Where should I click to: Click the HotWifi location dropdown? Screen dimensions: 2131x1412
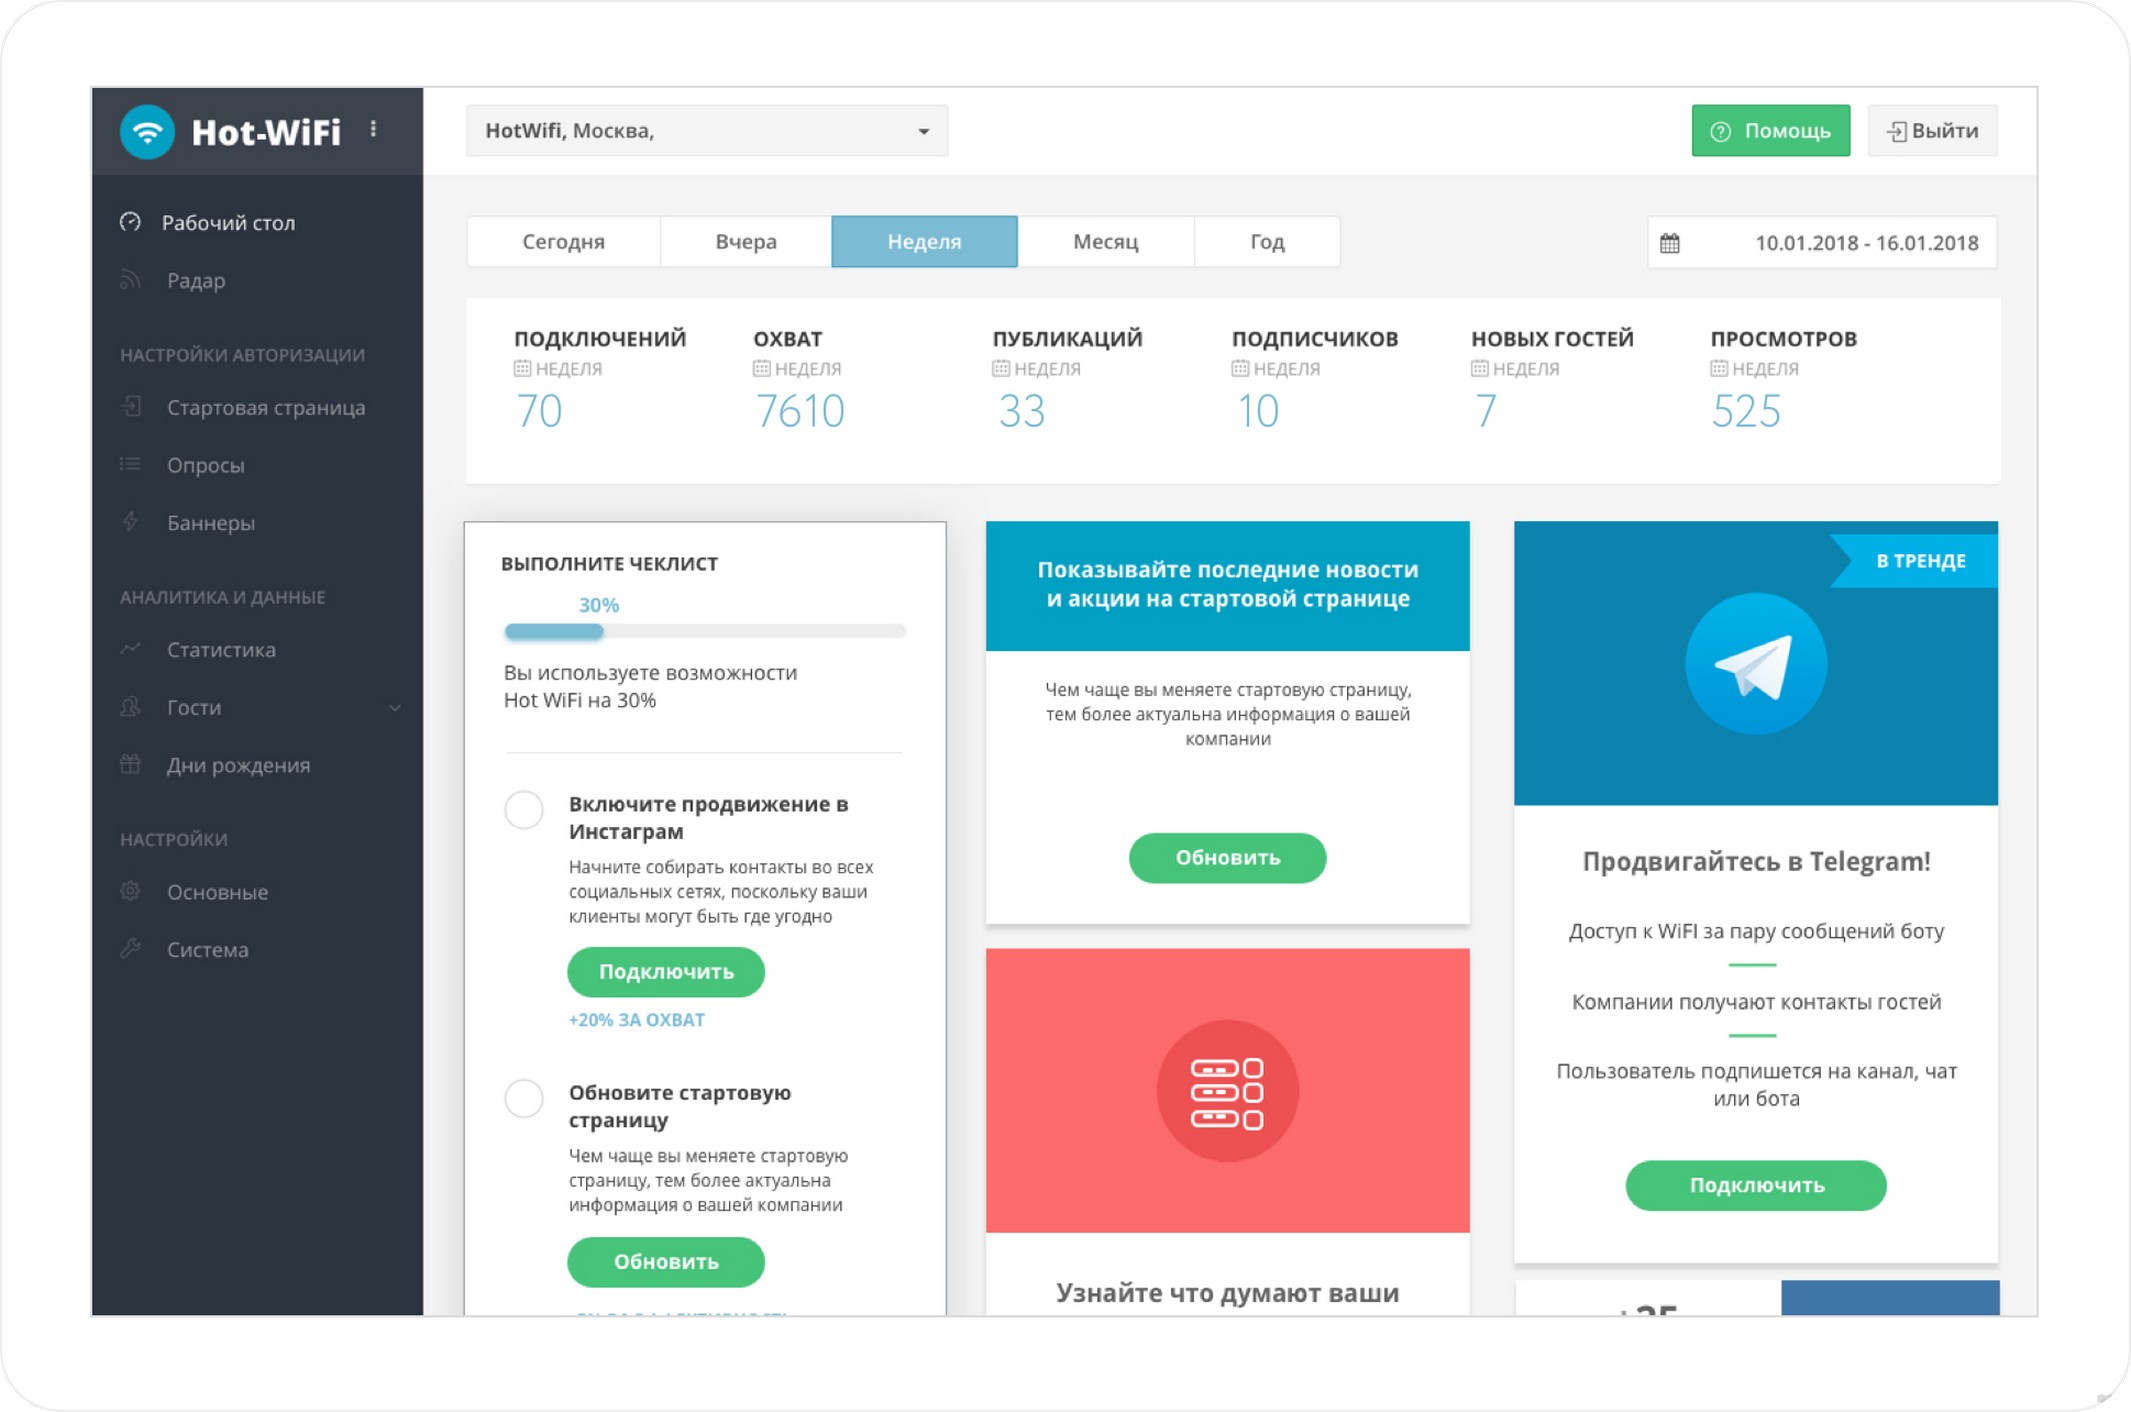pos(709,131)
